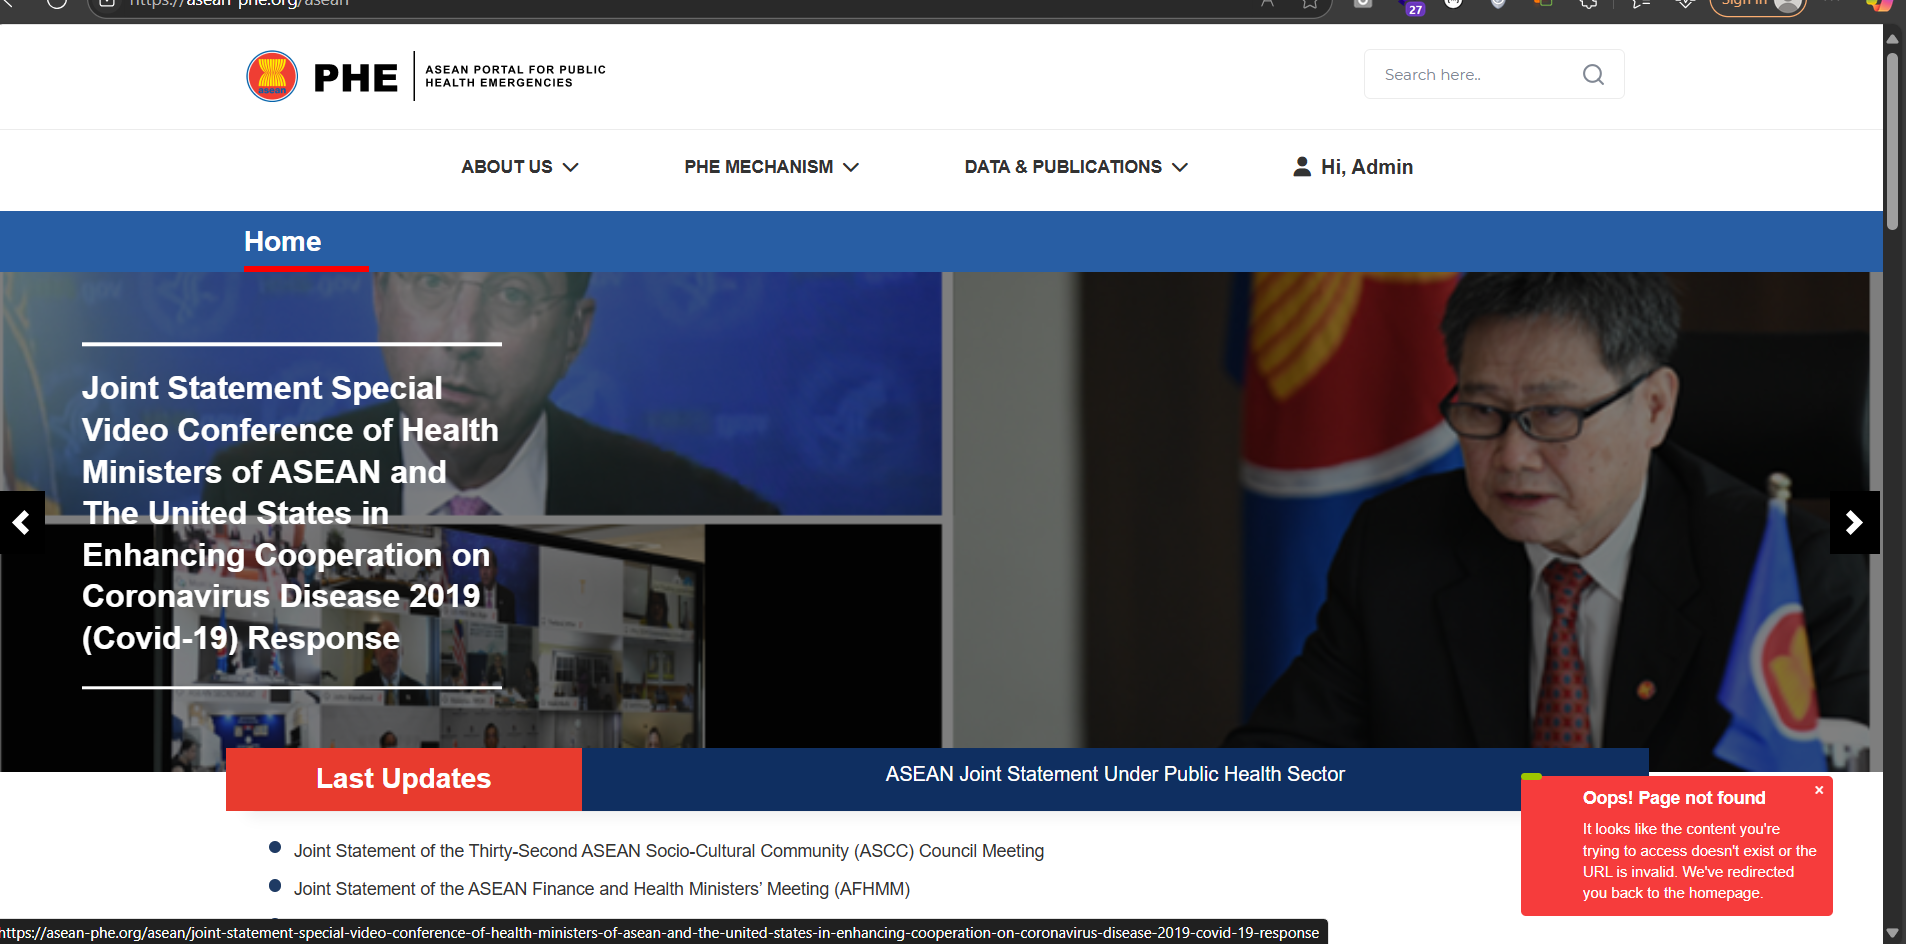Close the Oops! Page not found notification
The image size is (1906, 944).
1818,790
